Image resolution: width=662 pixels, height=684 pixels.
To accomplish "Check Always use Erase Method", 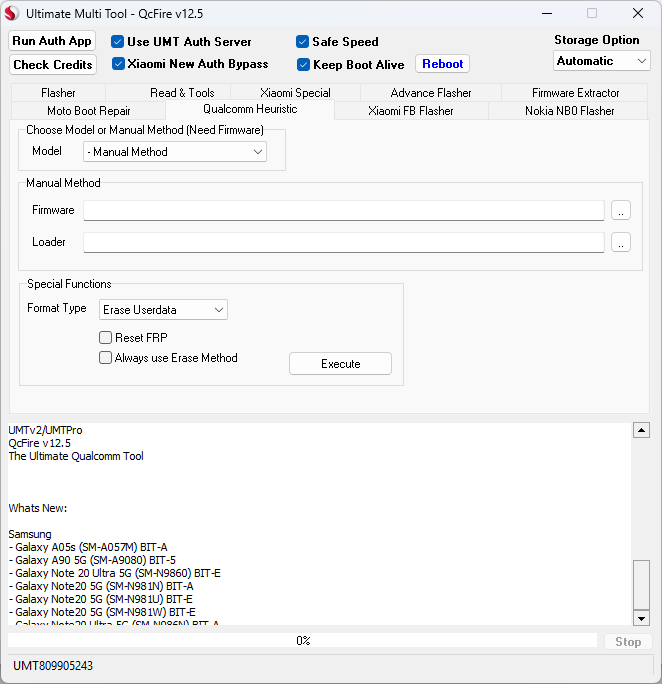I will coord(105,358).
